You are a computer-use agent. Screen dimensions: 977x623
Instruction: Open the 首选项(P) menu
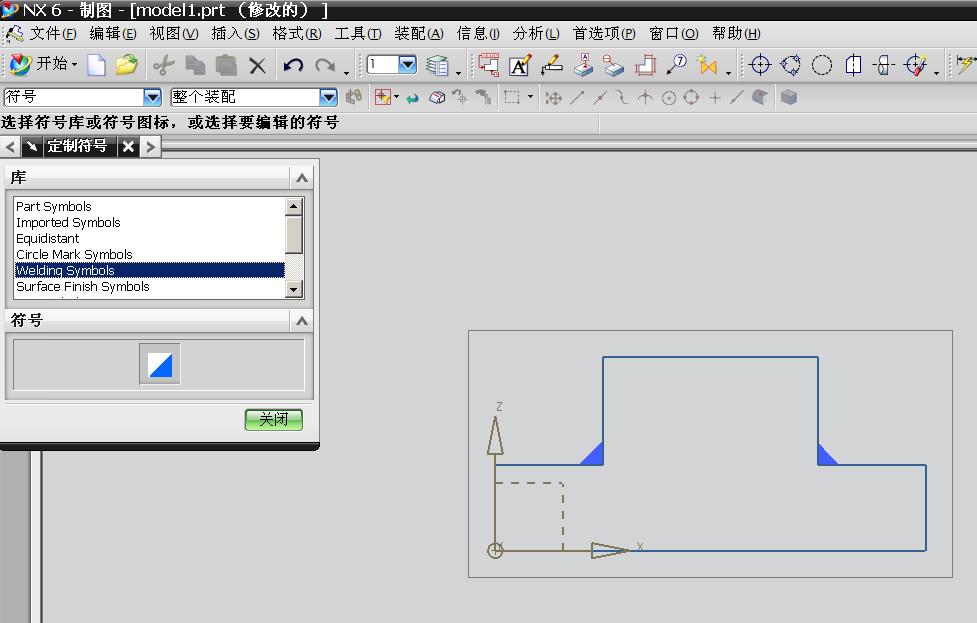(604, 34)
